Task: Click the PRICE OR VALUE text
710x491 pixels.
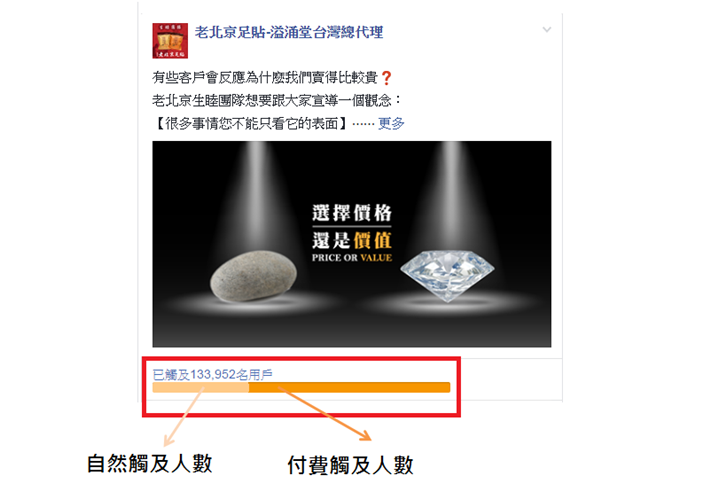Action: point(352,258)
